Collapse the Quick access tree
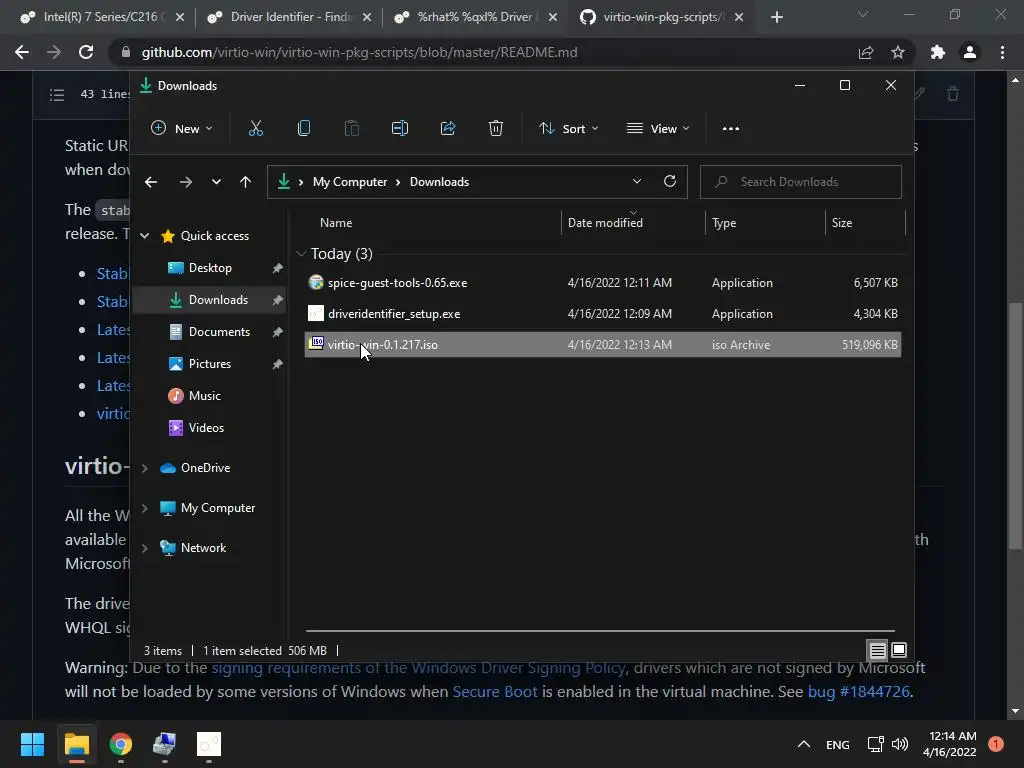 [144, 236]
